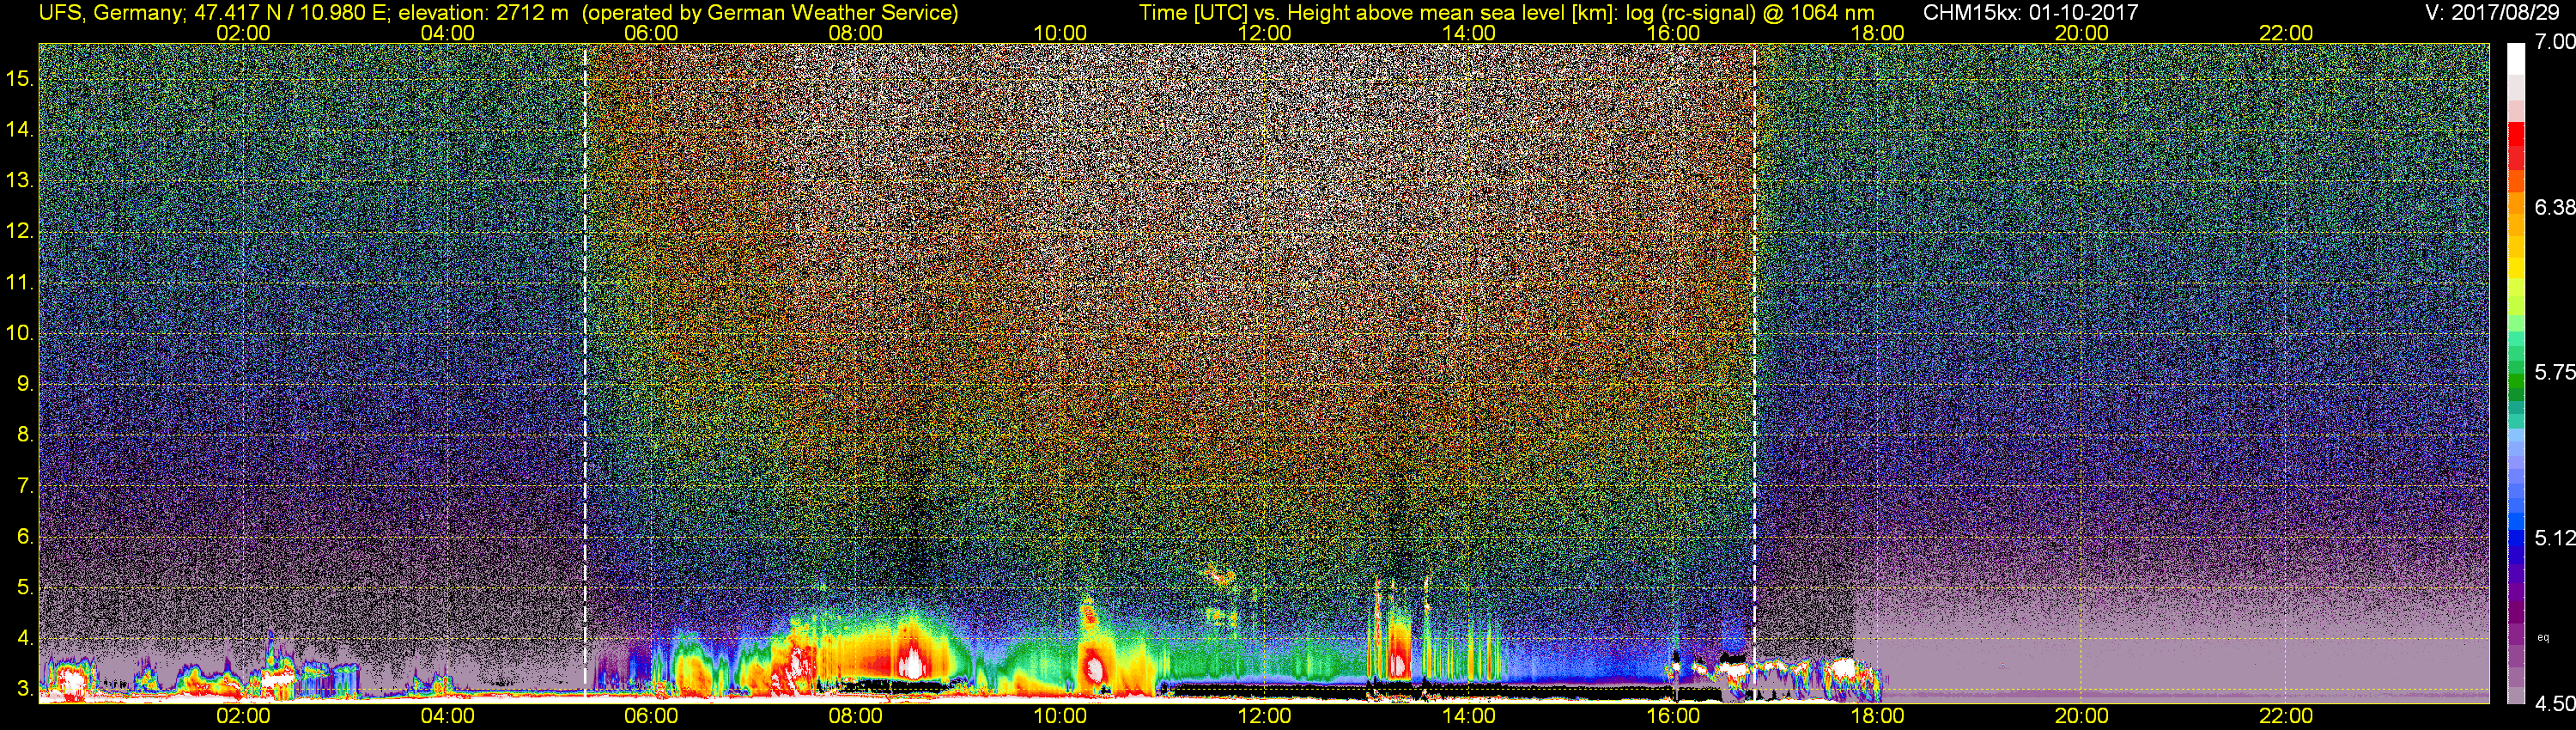Viewport: 2576px width, 730px height.
Task: Click the 14:00 label on the bottom time axis
Action: [x=1469, y=716]
